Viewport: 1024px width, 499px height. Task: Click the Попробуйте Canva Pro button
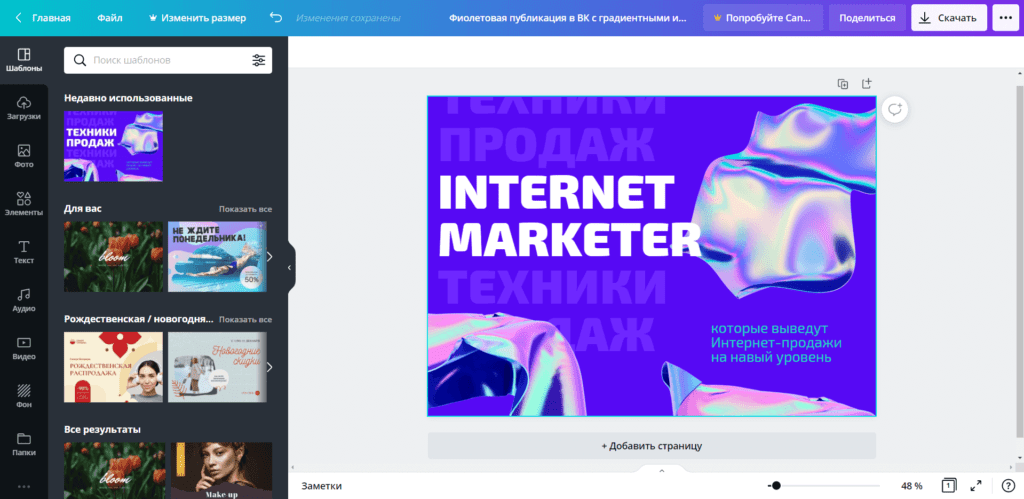(763, 18)
